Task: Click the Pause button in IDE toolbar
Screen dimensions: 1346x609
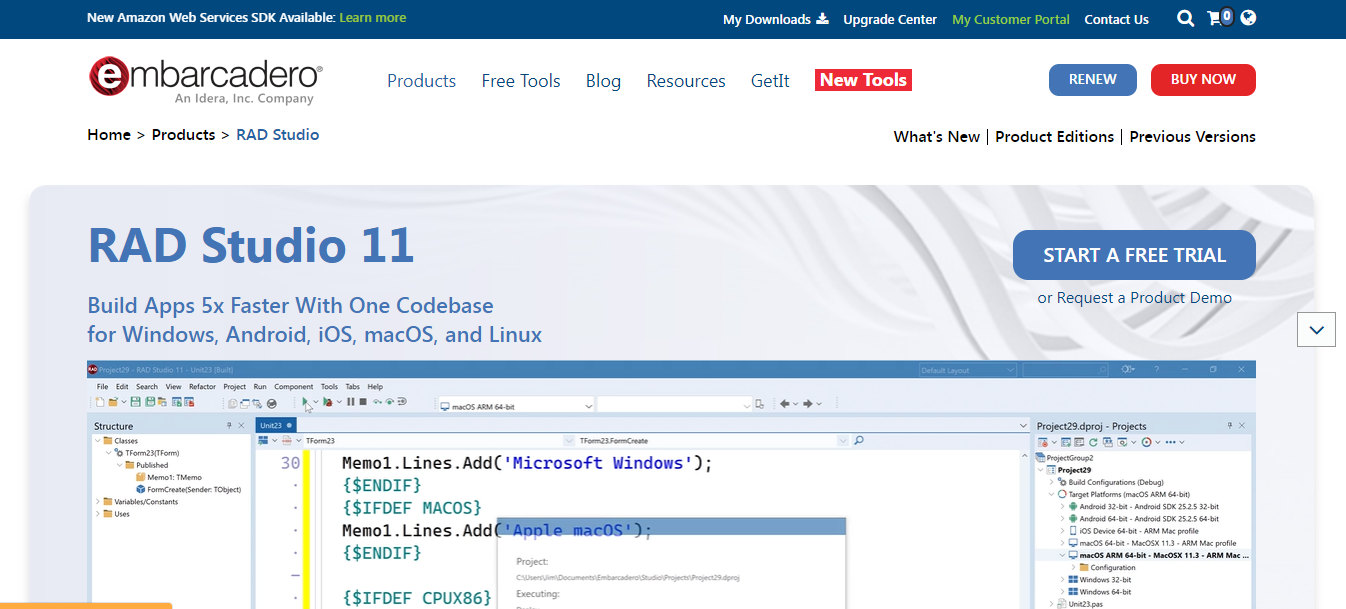Action: click(x=350, y=402)
